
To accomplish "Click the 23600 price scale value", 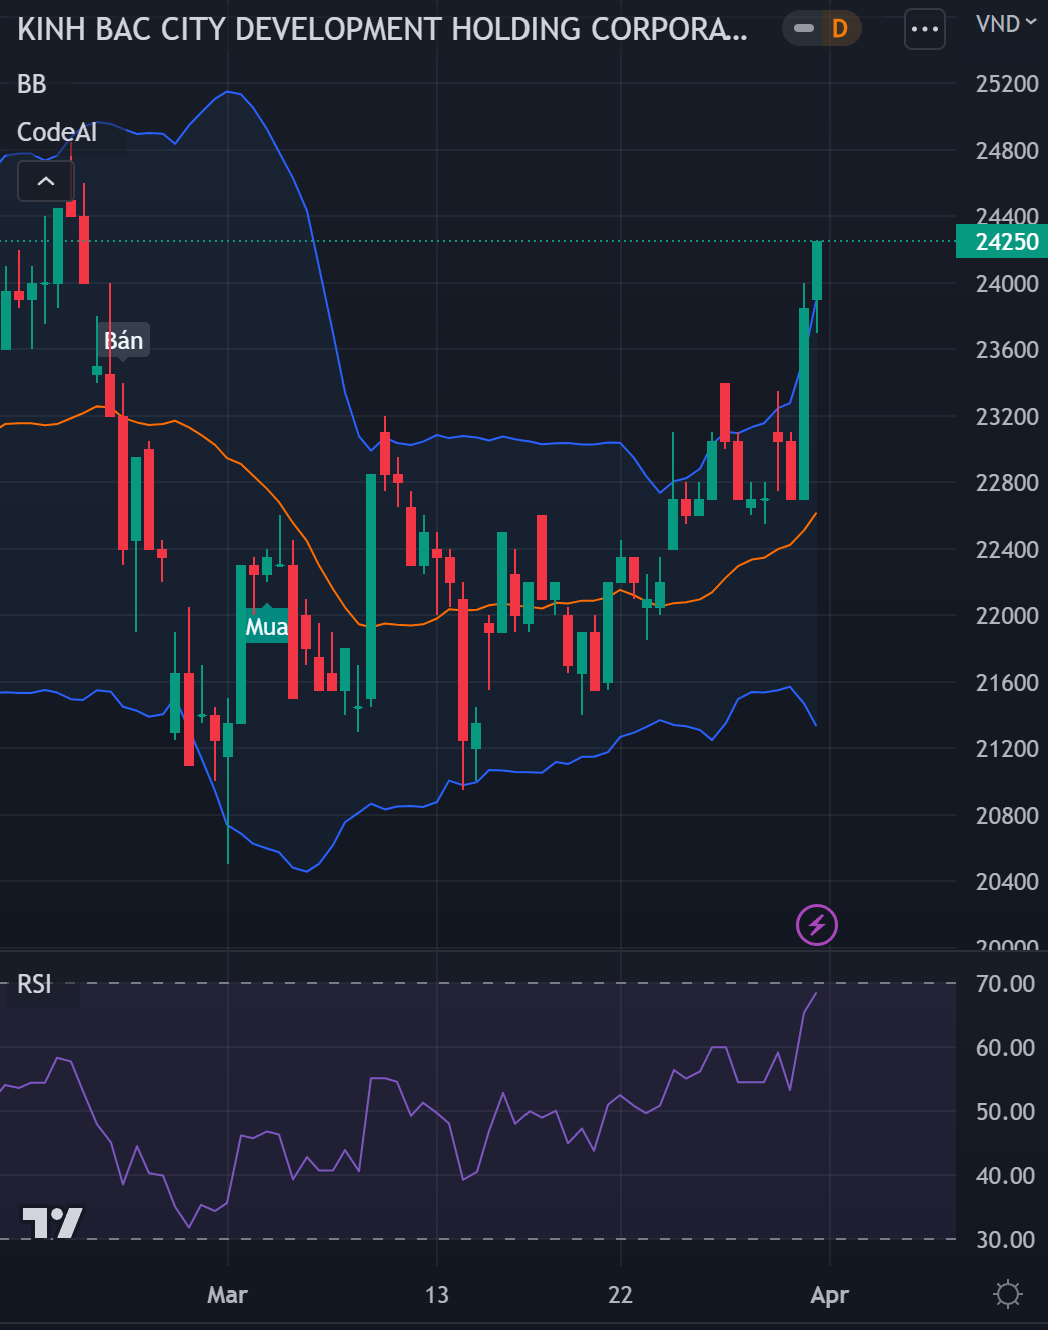I will [1007, 350].
